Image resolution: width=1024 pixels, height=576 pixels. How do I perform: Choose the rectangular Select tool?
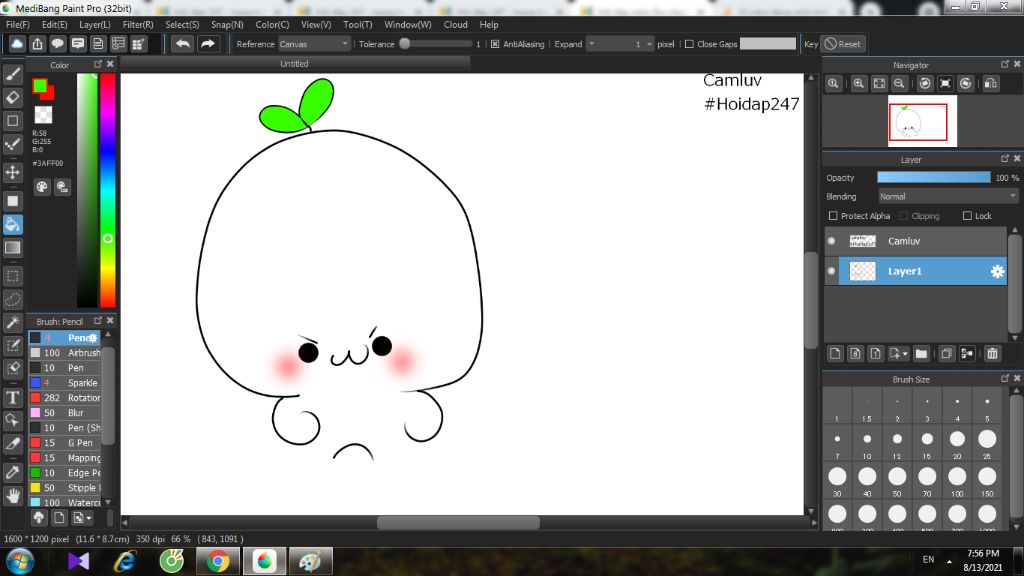pyautogui.click(x=12, y=276)
